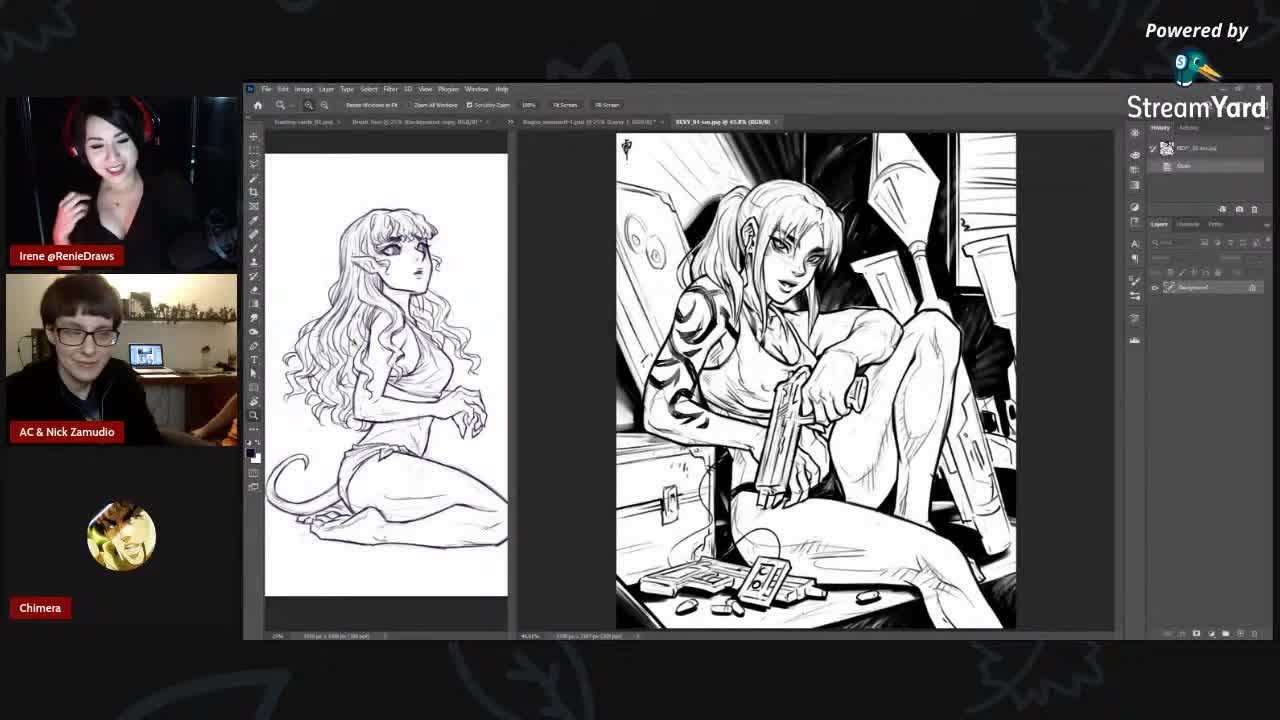1280x720 pixels.
Task: Toggle the layer filter switch
Action: coord(1267,240)
